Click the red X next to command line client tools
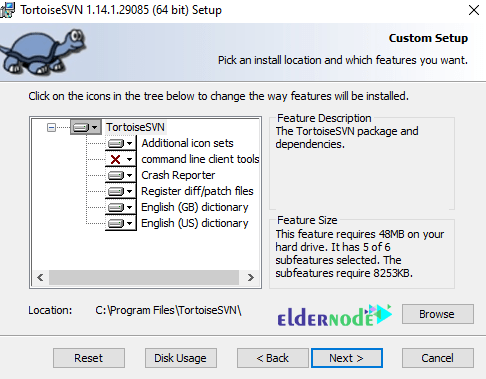486x379 pixels. tap(116, 159)
